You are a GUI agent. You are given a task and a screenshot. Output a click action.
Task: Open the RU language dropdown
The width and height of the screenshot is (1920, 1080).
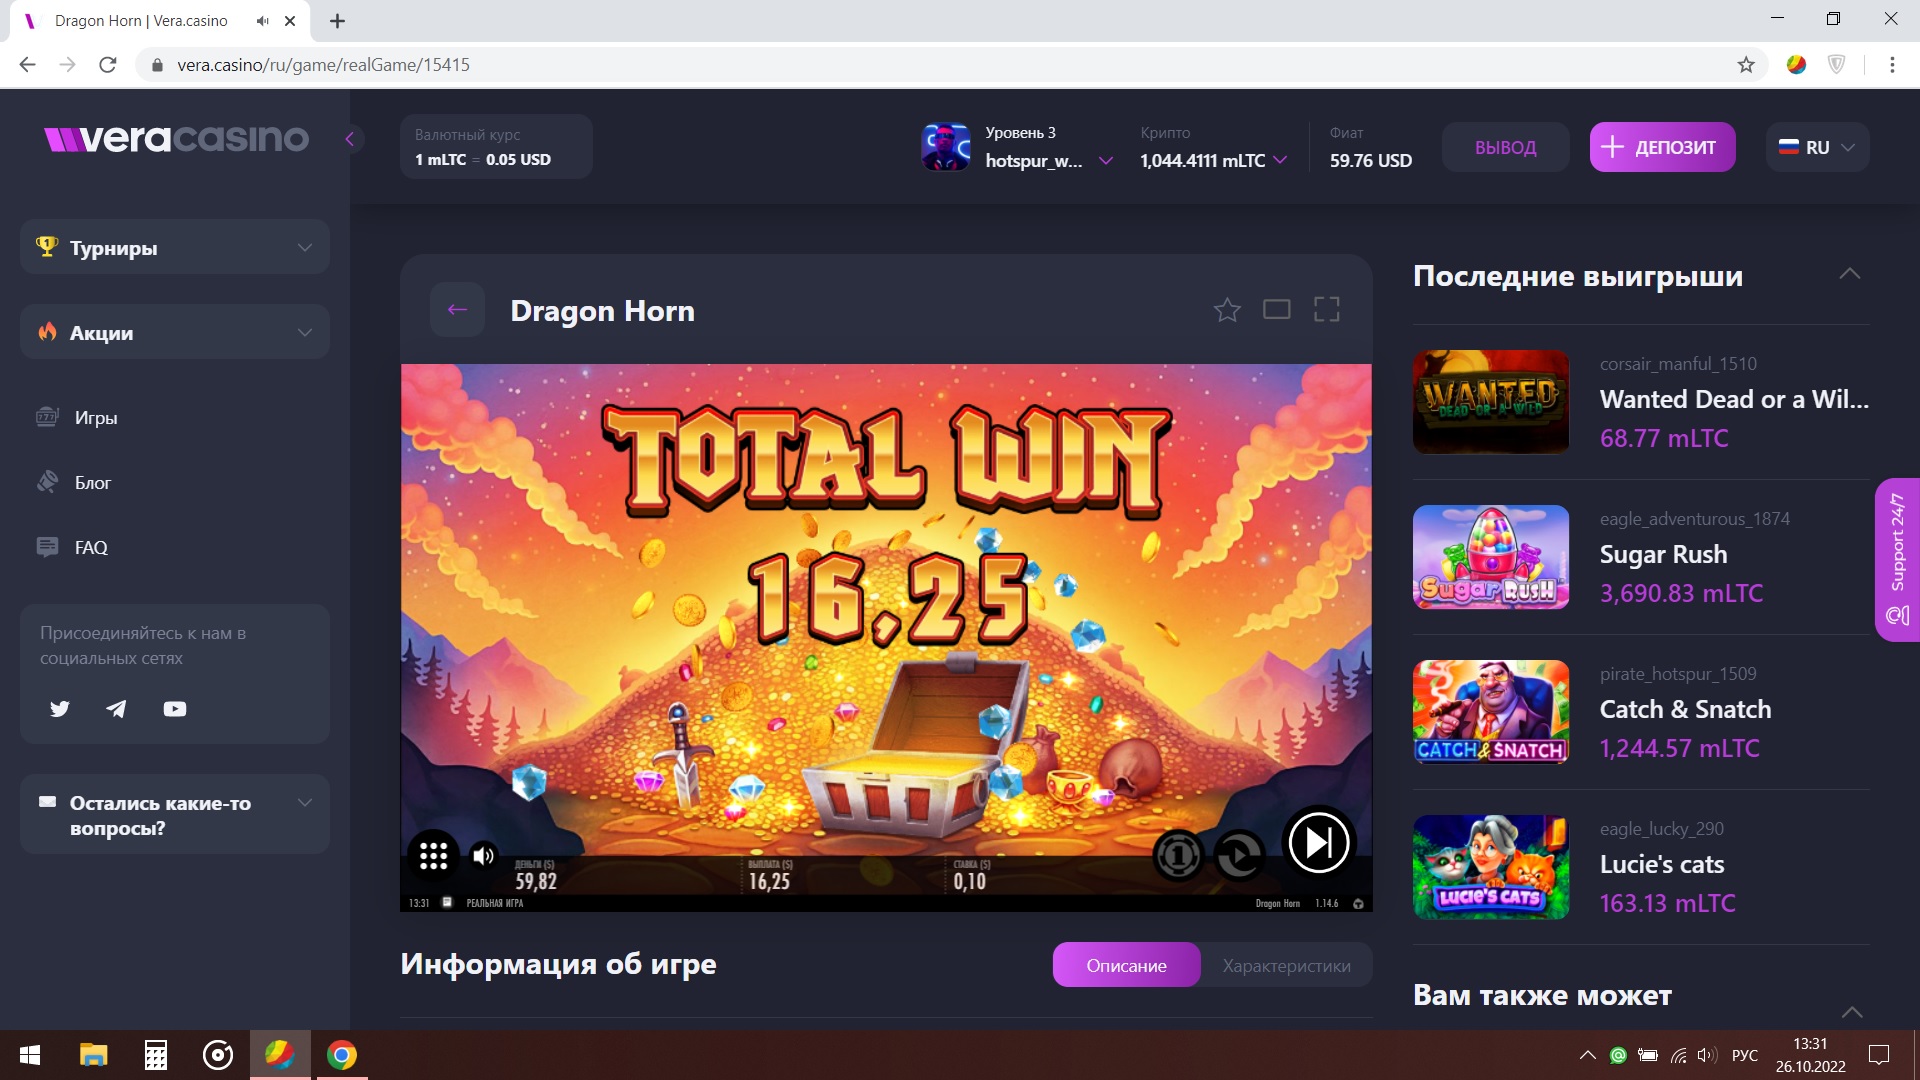1817,147
